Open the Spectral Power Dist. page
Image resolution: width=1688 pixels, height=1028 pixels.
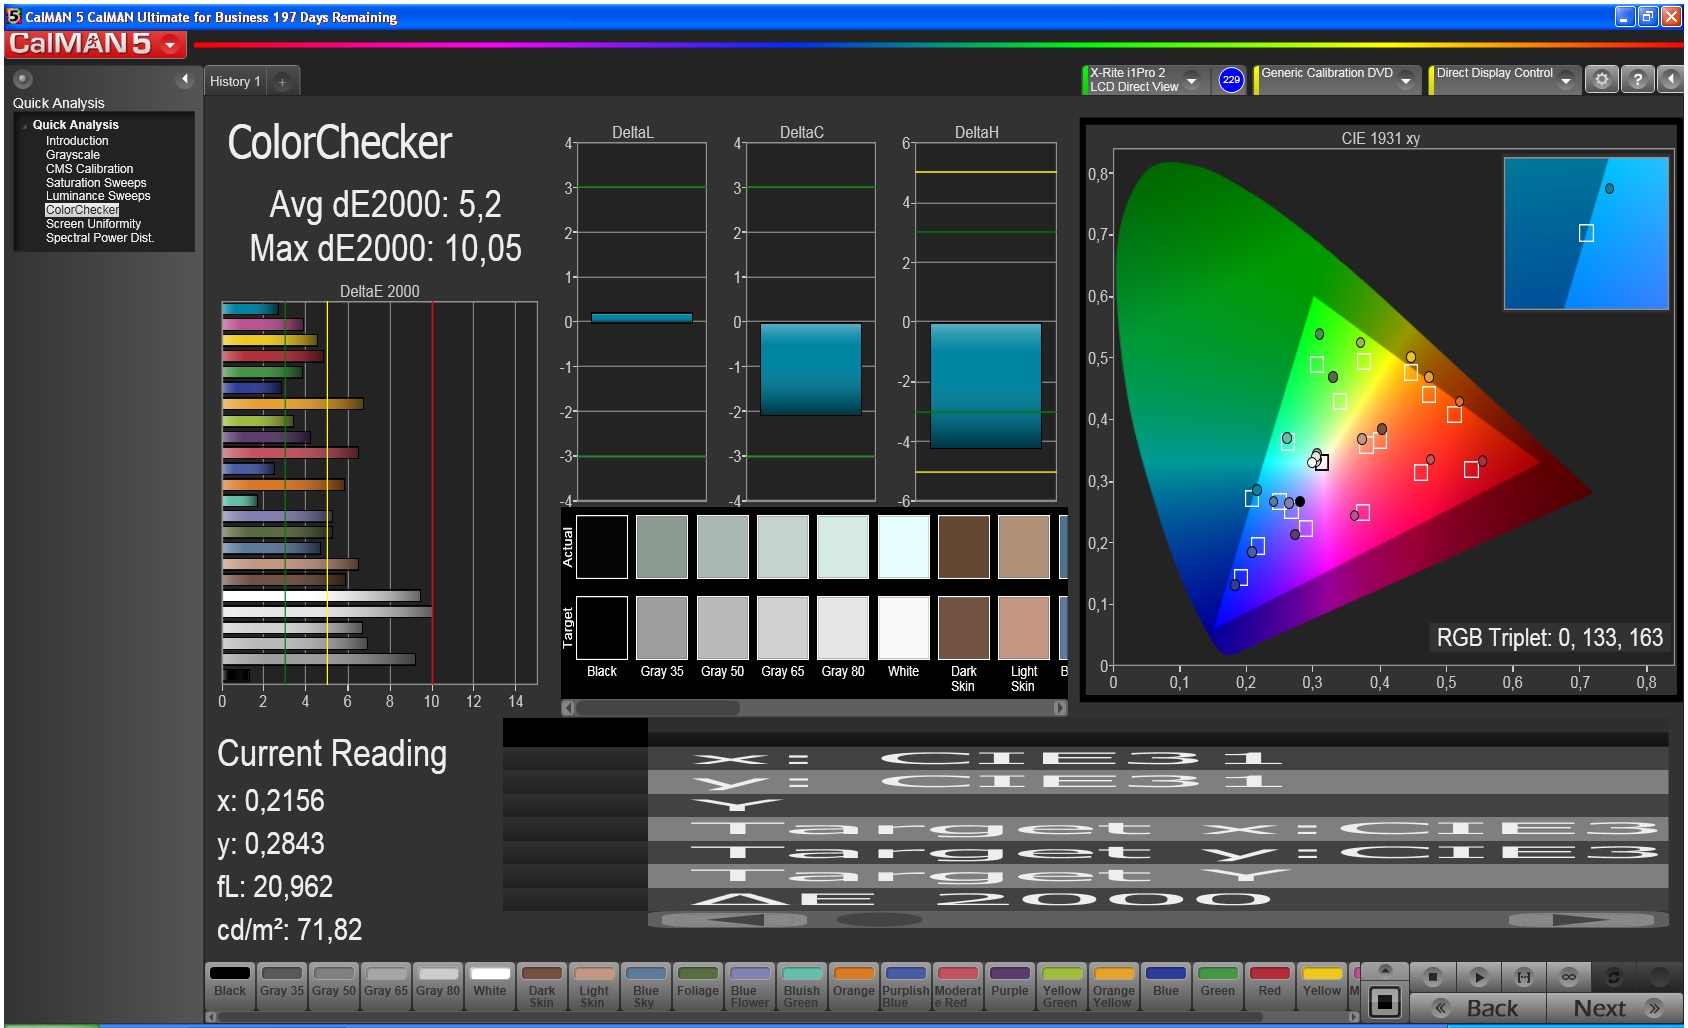[100, 238]
